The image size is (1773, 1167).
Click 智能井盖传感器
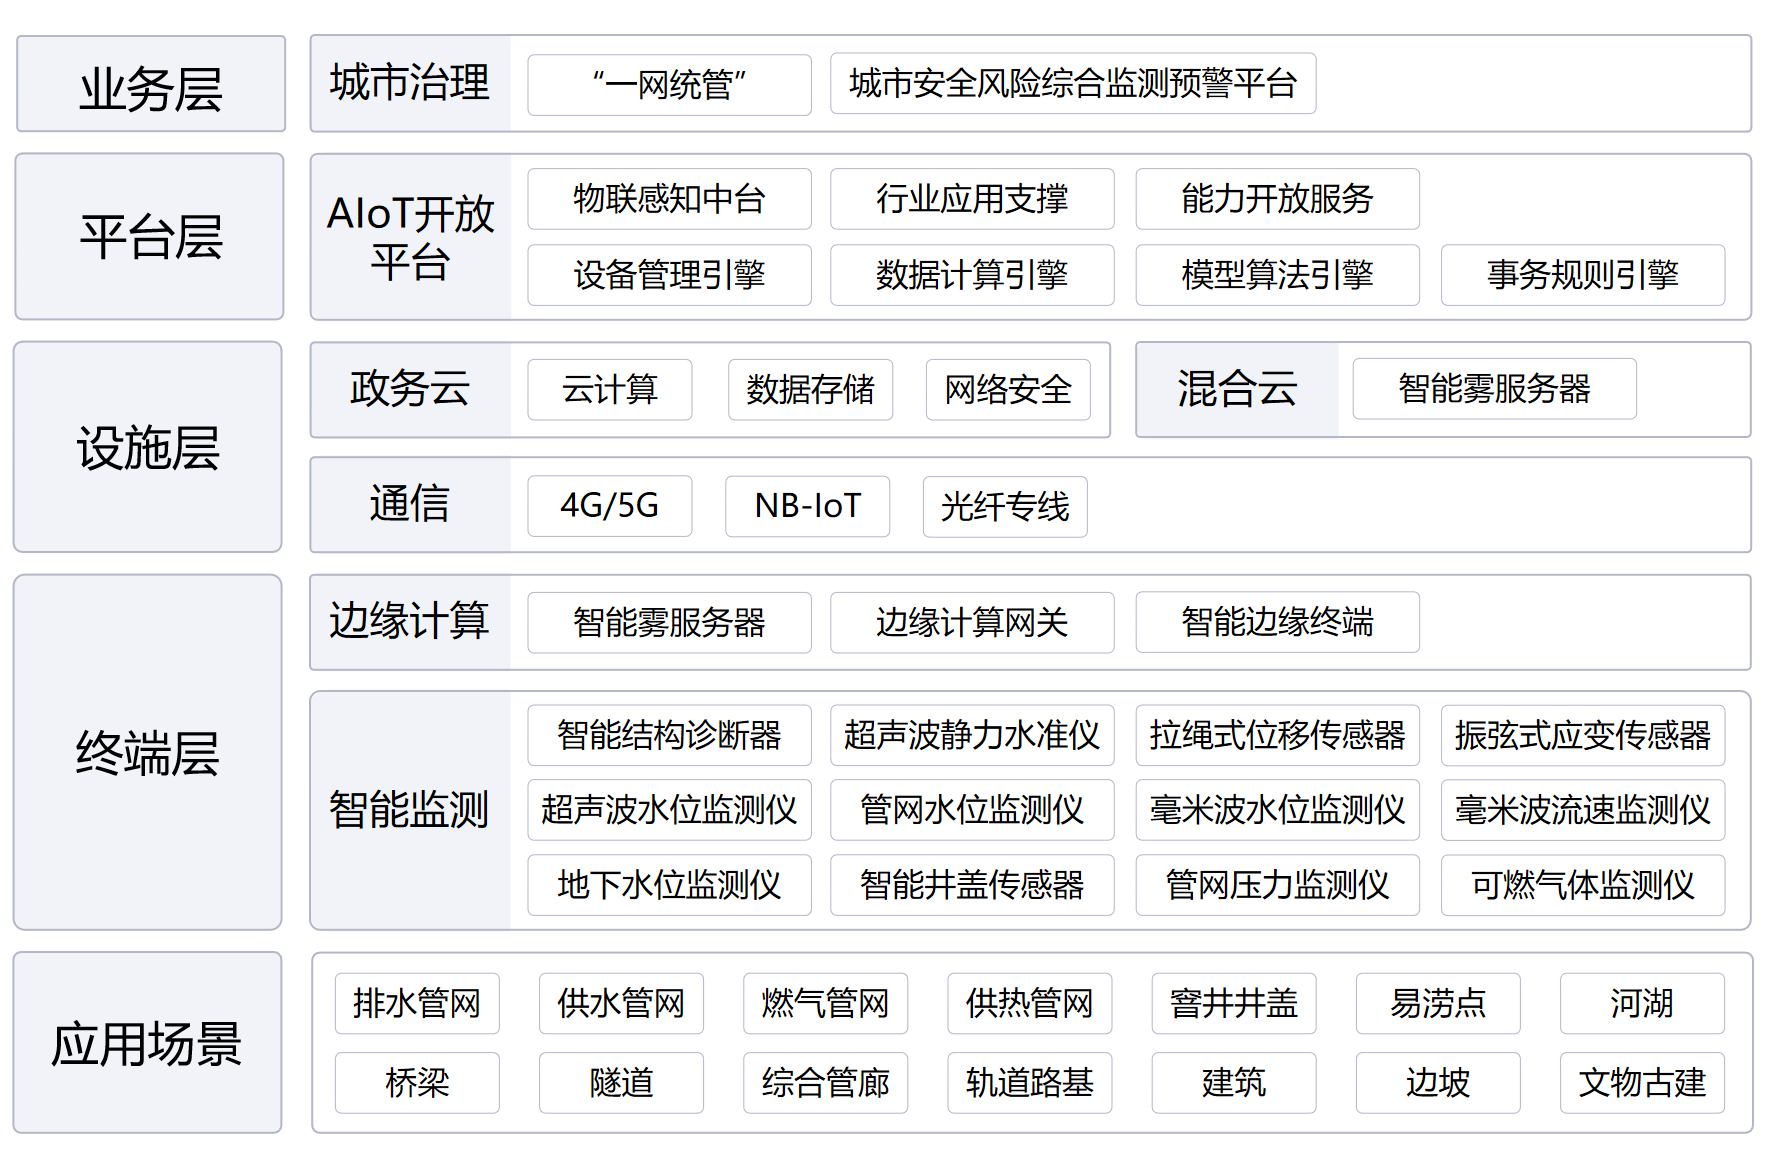972,885
